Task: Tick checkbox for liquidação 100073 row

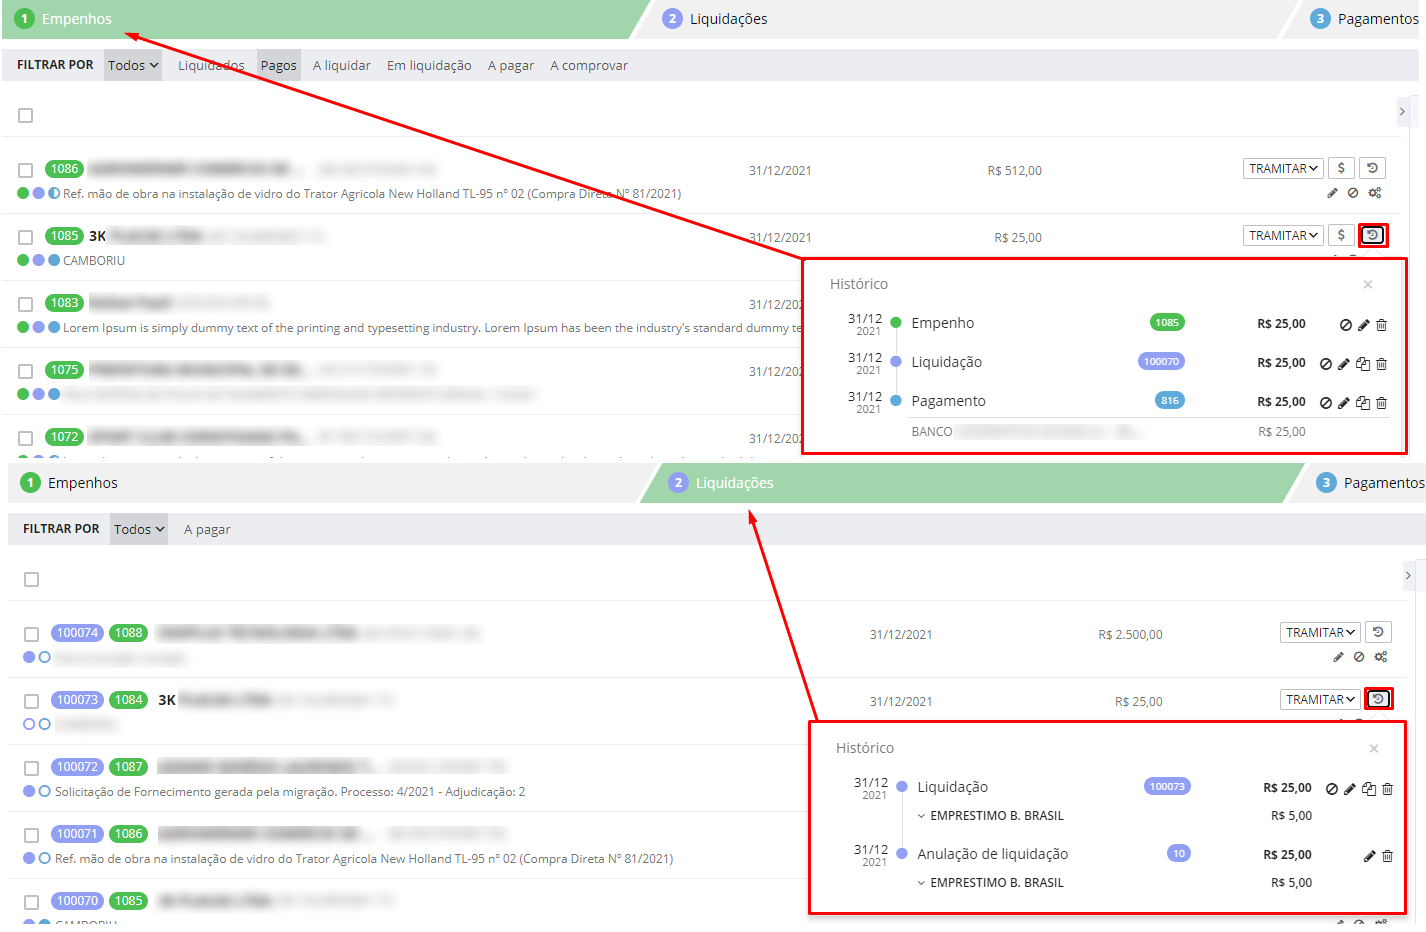Action: point(32,702)
